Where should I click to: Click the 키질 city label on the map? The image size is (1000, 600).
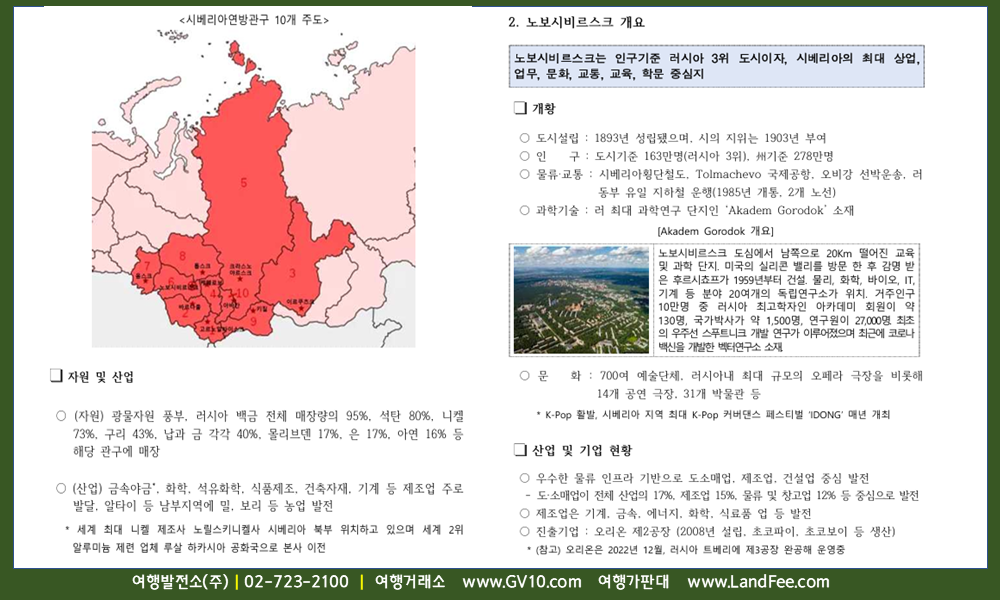[x=261, y=309]
